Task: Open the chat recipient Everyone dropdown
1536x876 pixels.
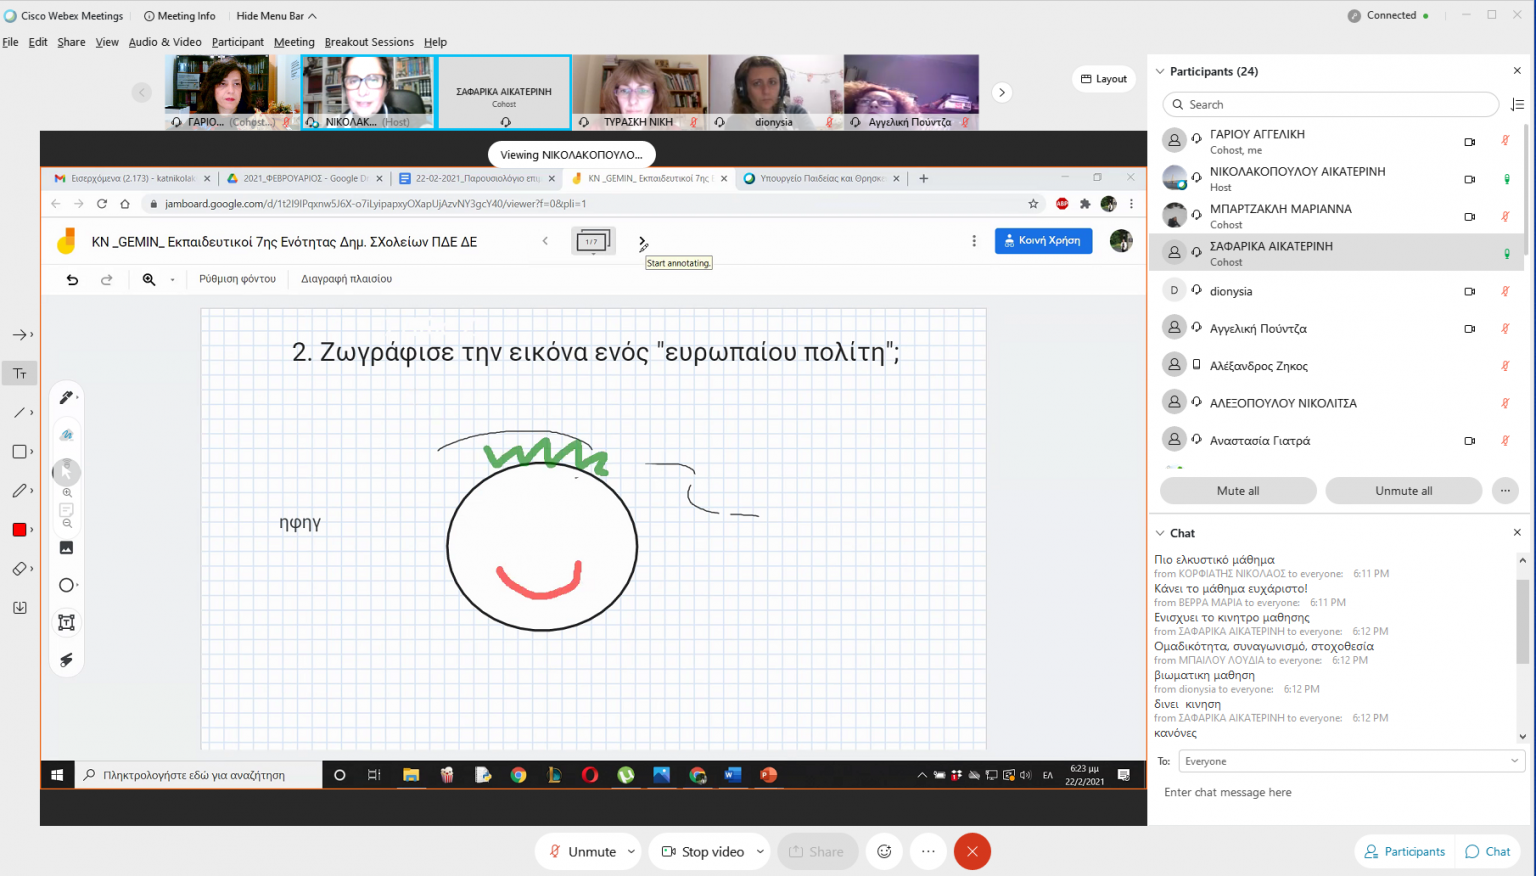Action: [x=1350, y=761]
